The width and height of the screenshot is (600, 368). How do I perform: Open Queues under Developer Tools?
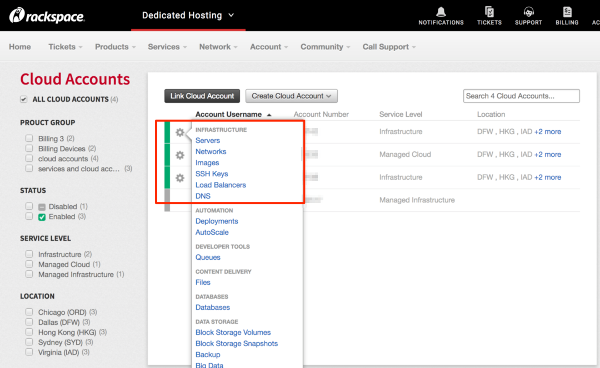pos(208,257)
